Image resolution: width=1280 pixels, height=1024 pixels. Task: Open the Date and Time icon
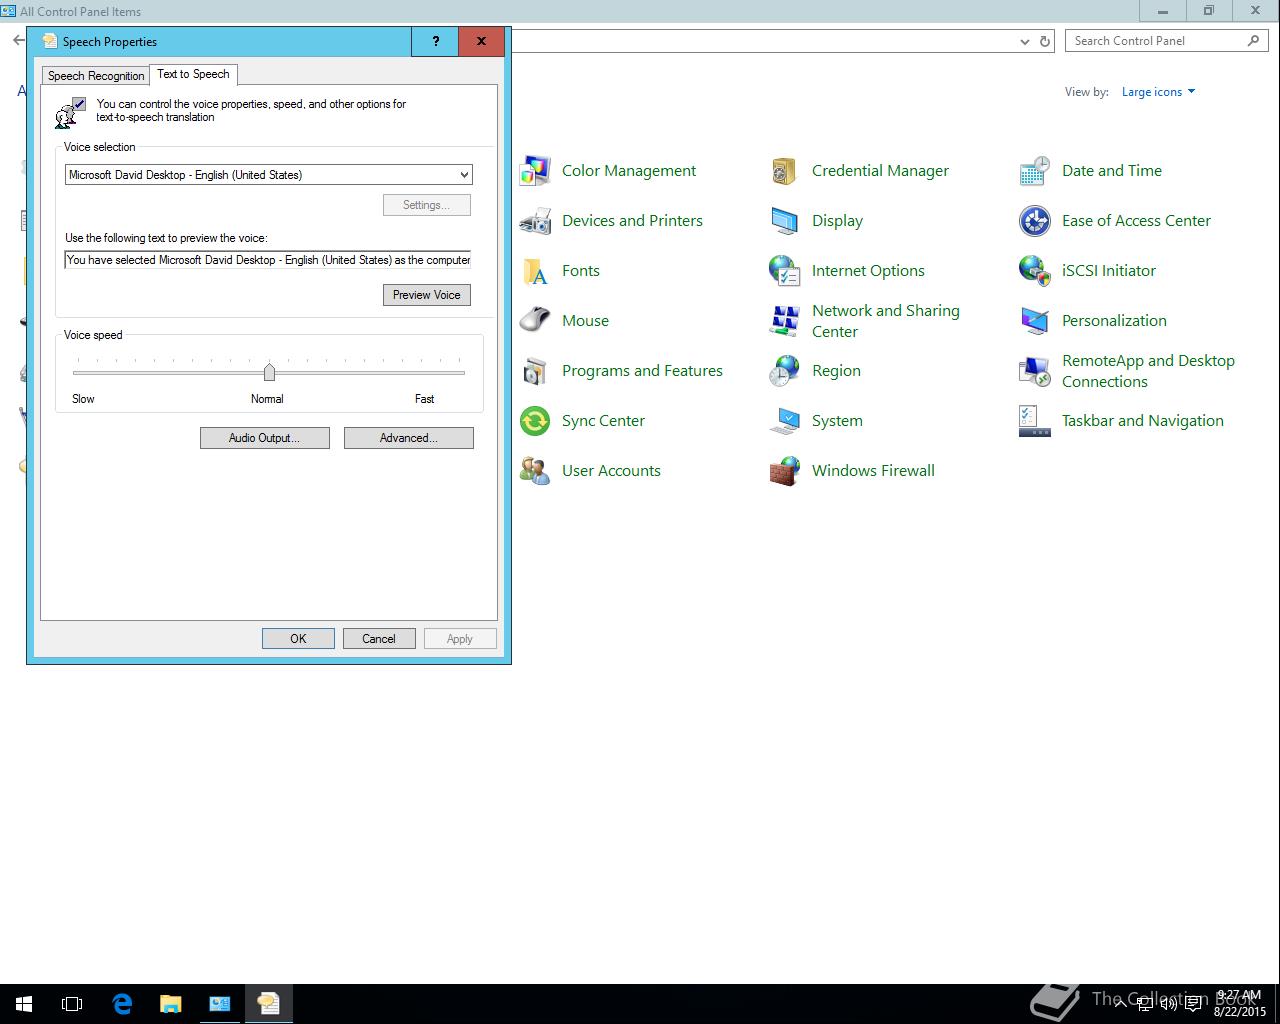tap(1035, 171)
